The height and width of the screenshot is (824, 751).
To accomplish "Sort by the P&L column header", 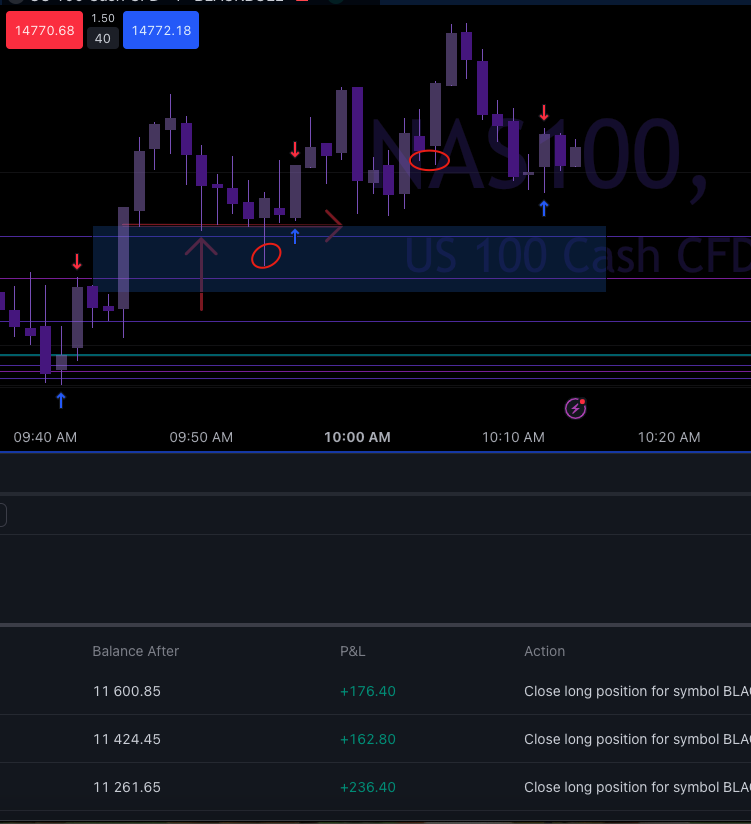I will click(353, 651).
